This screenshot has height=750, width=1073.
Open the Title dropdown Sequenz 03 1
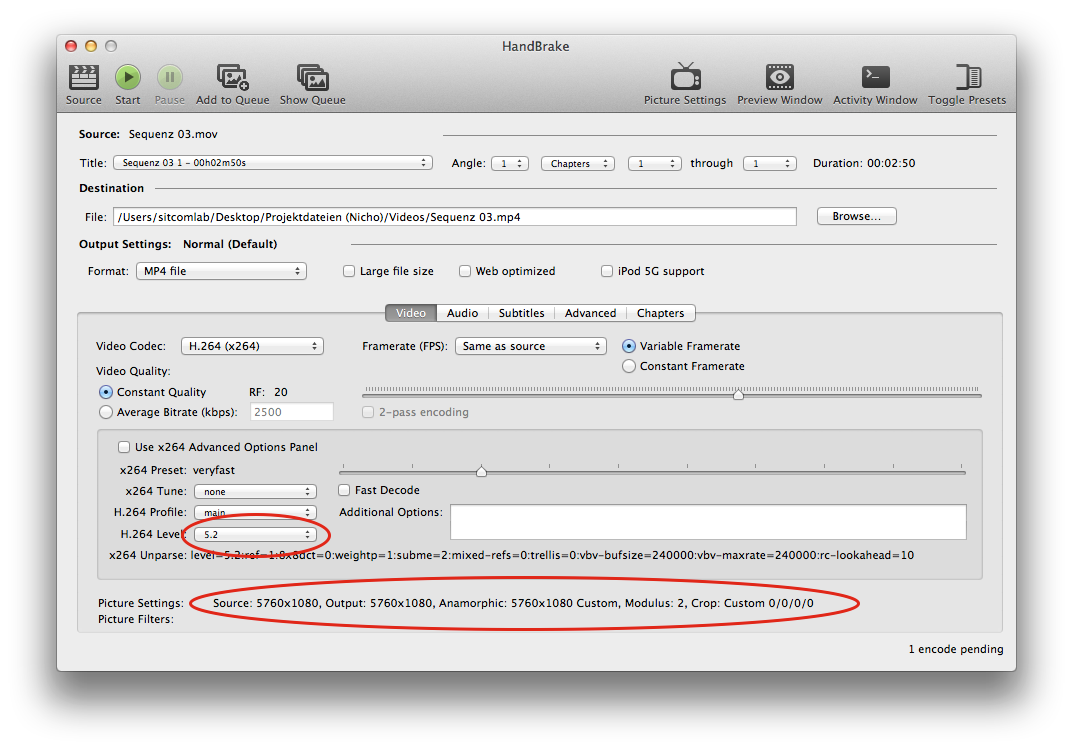point(273,163)
